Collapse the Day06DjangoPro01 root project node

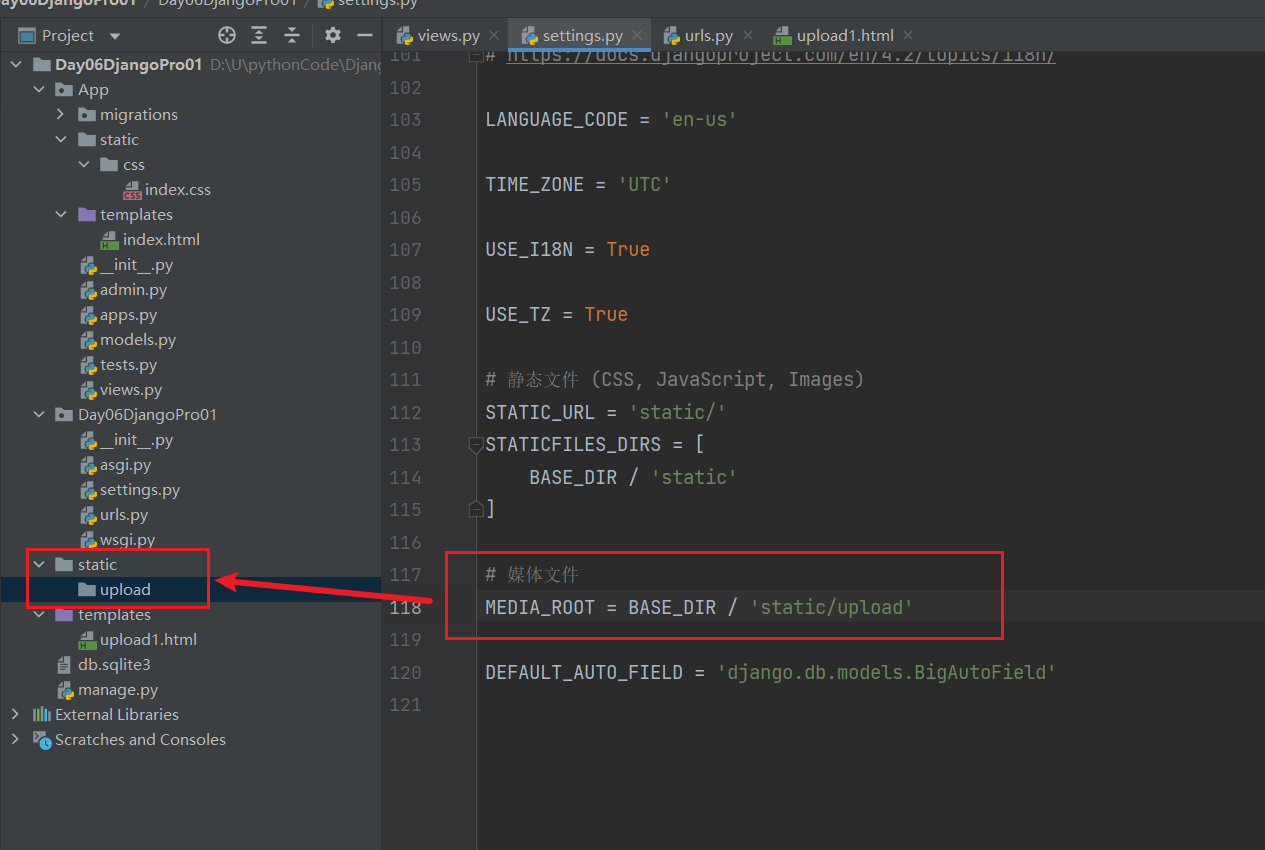click(16, 65)
